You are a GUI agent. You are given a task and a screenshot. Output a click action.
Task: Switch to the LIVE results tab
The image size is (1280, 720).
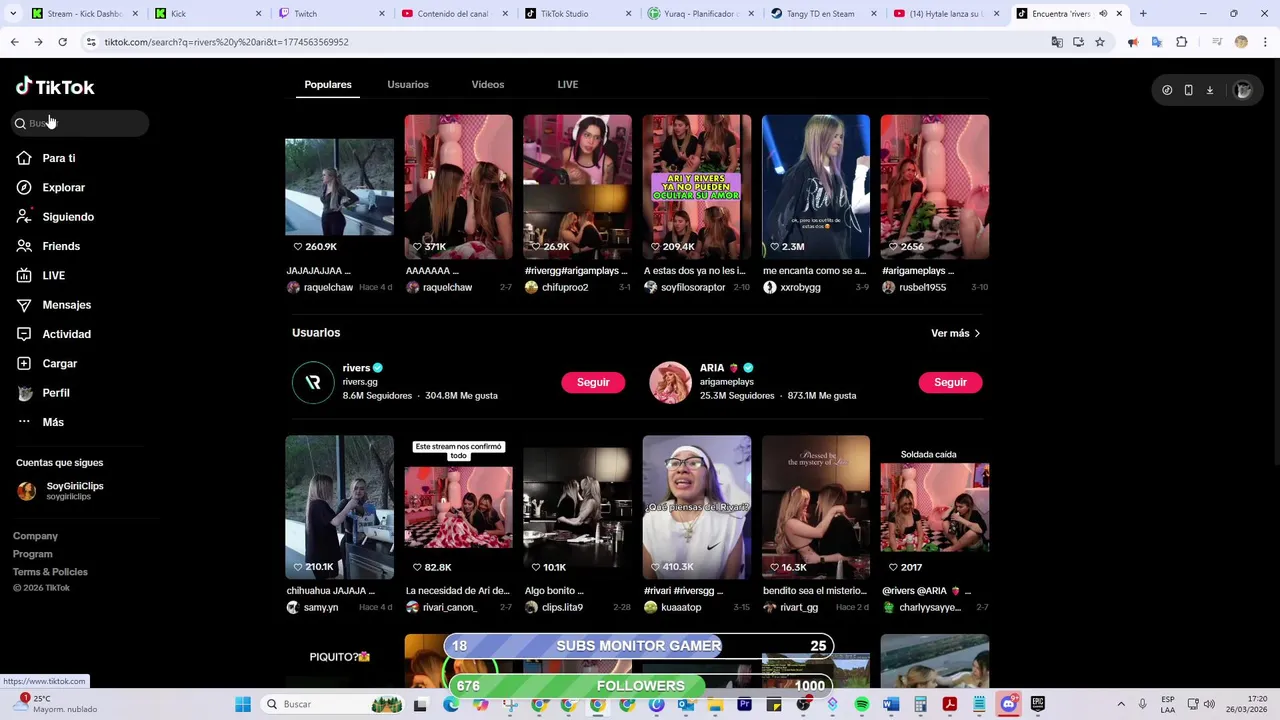(568, 85)
